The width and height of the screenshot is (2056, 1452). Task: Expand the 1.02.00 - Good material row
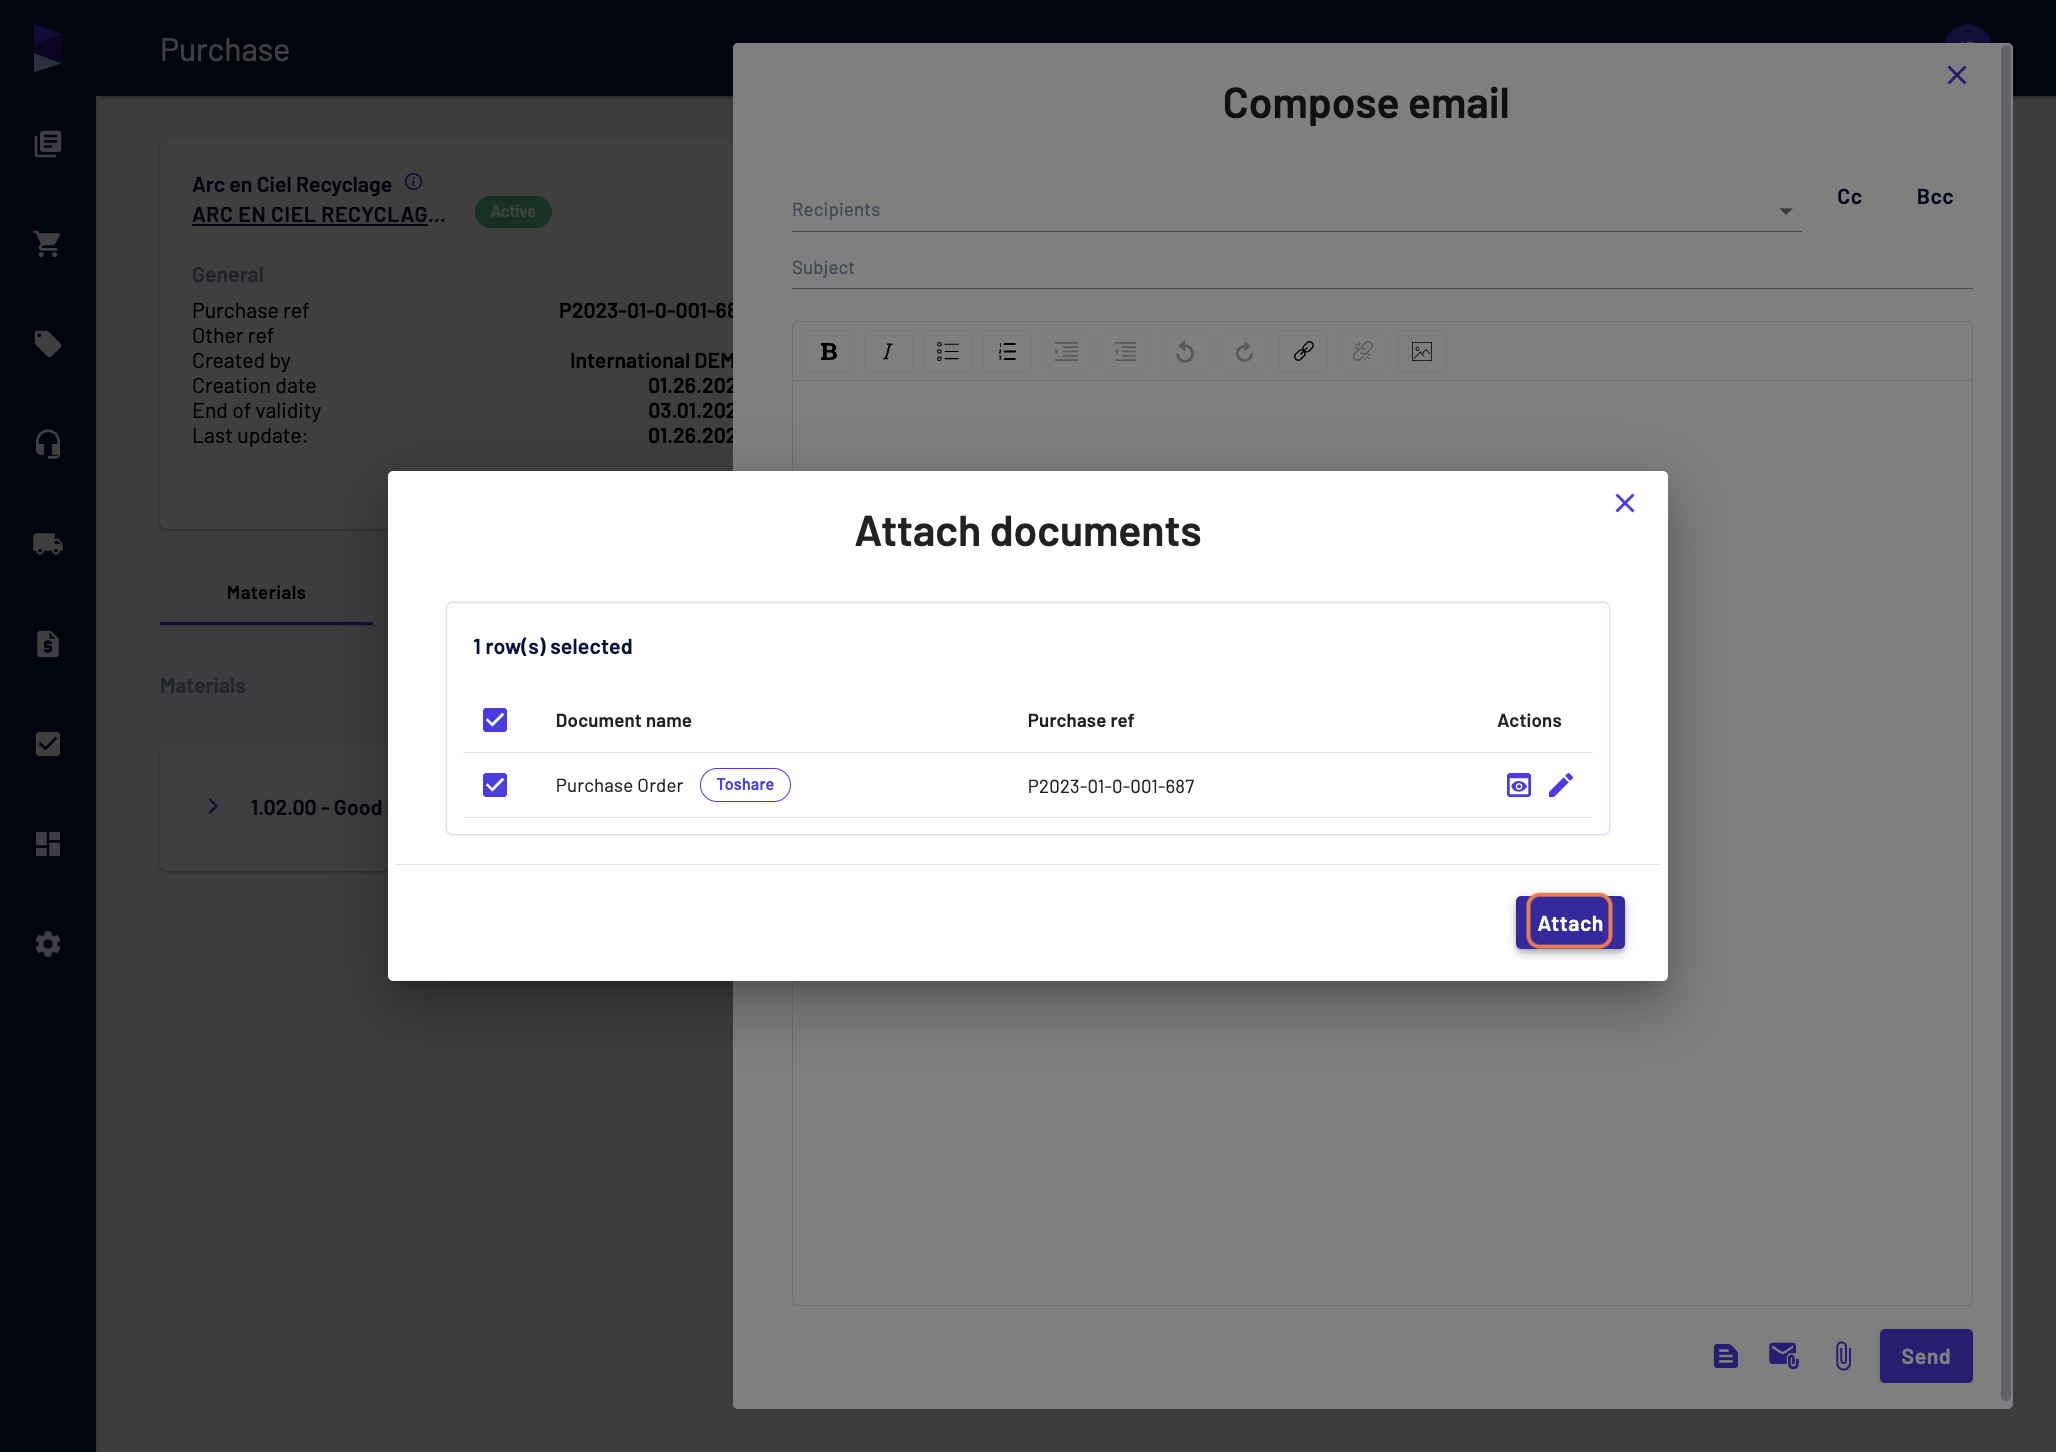tap(213, 806)
